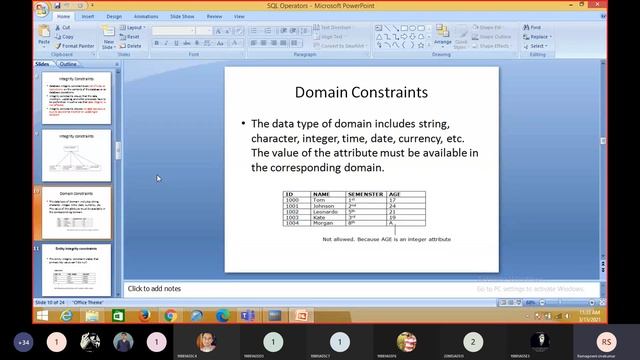Open the Replace dropdown

pyautogui.click(x=538, y=37)
